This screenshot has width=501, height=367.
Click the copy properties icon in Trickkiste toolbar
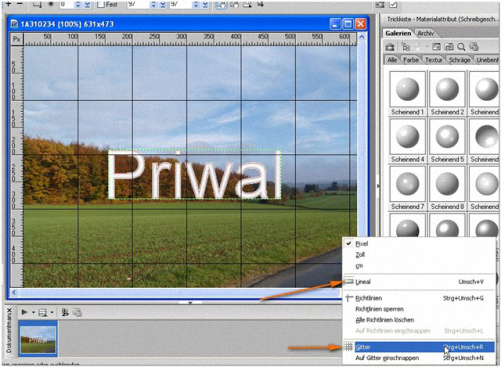[474, 47]
